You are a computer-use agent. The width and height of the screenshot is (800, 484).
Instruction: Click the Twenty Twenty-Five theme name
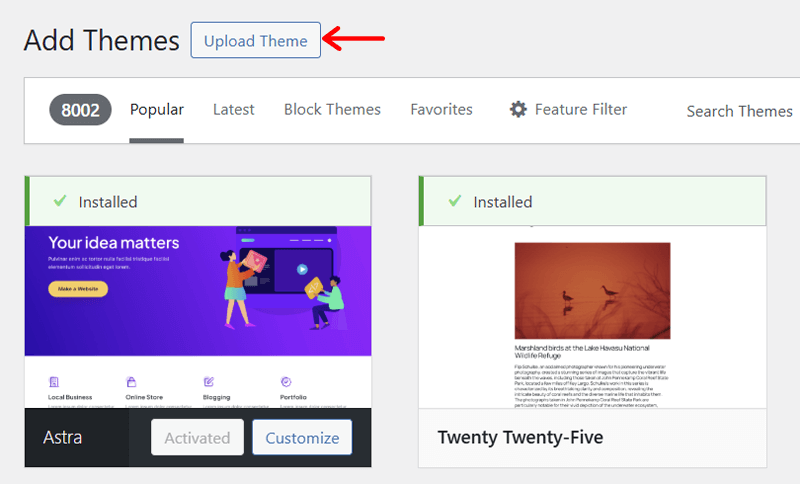coord(520,438)
